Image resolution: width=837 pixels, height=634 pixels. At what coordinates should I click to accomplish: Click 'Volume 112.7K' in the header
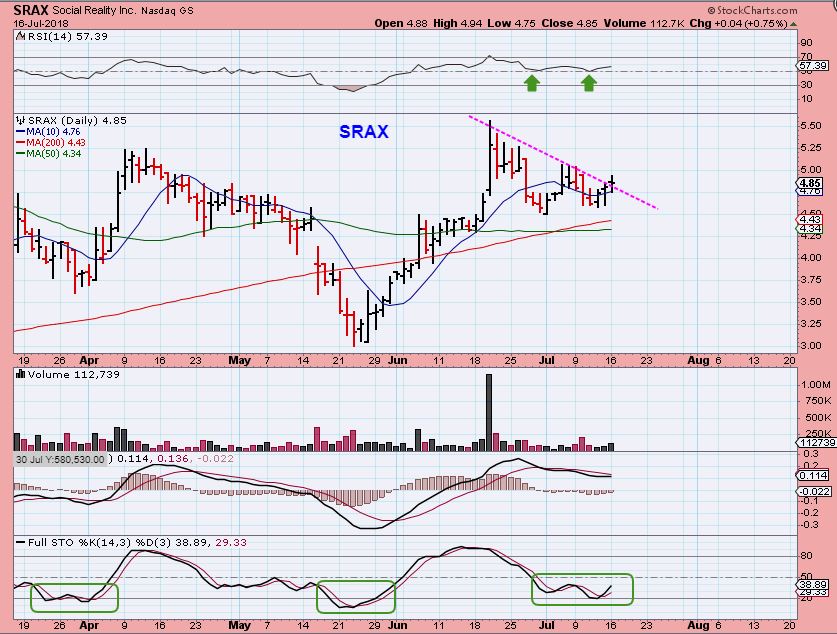coord(644,23)
